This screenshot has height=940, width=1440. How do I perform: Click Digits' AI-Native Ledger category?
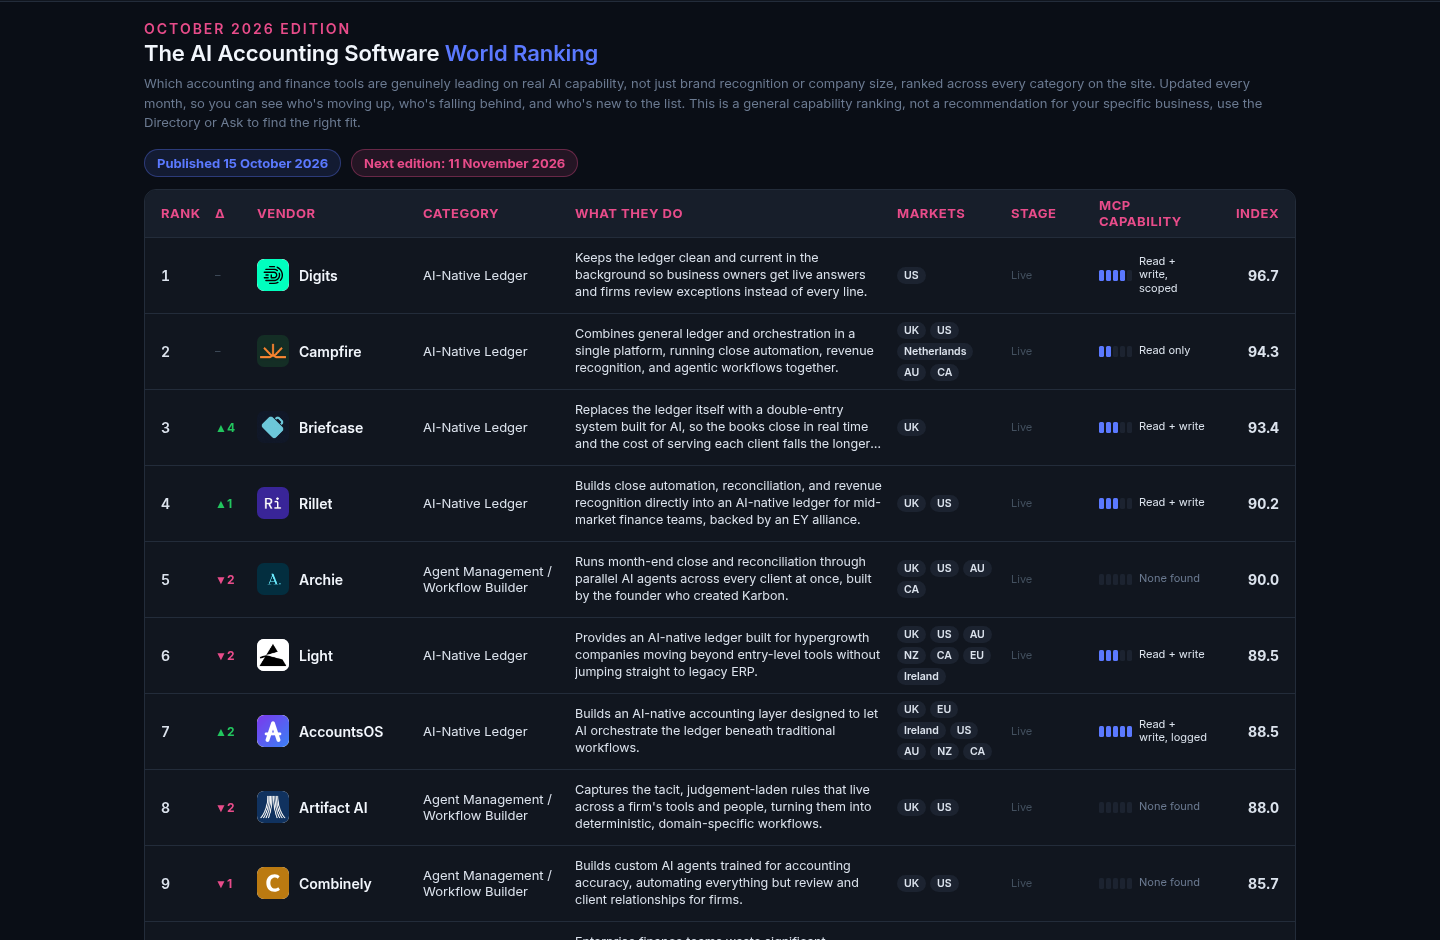tap(475, 276)
